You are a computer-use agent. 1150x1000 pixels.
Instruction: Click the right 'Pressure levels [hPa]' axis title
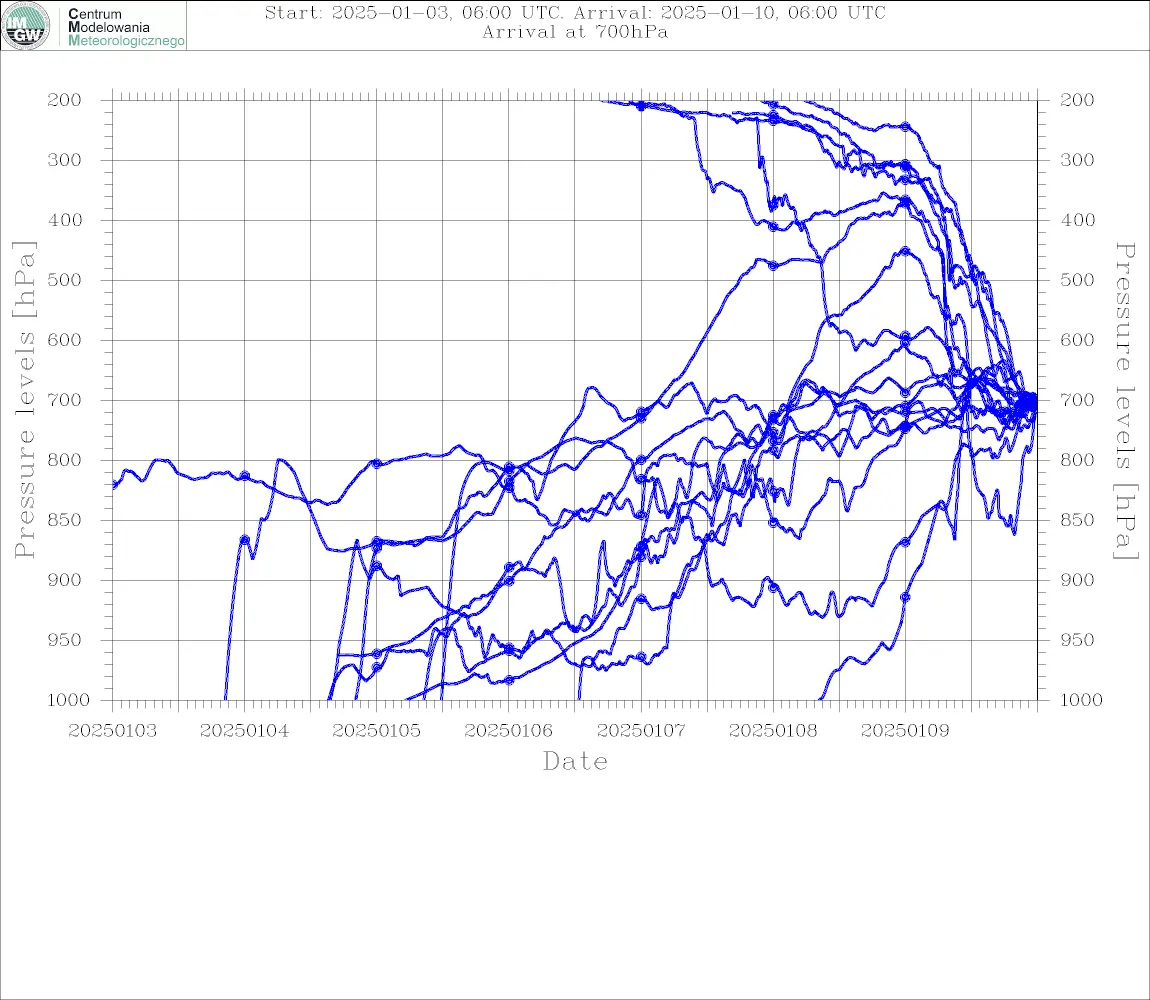(x=1126, y=401)
